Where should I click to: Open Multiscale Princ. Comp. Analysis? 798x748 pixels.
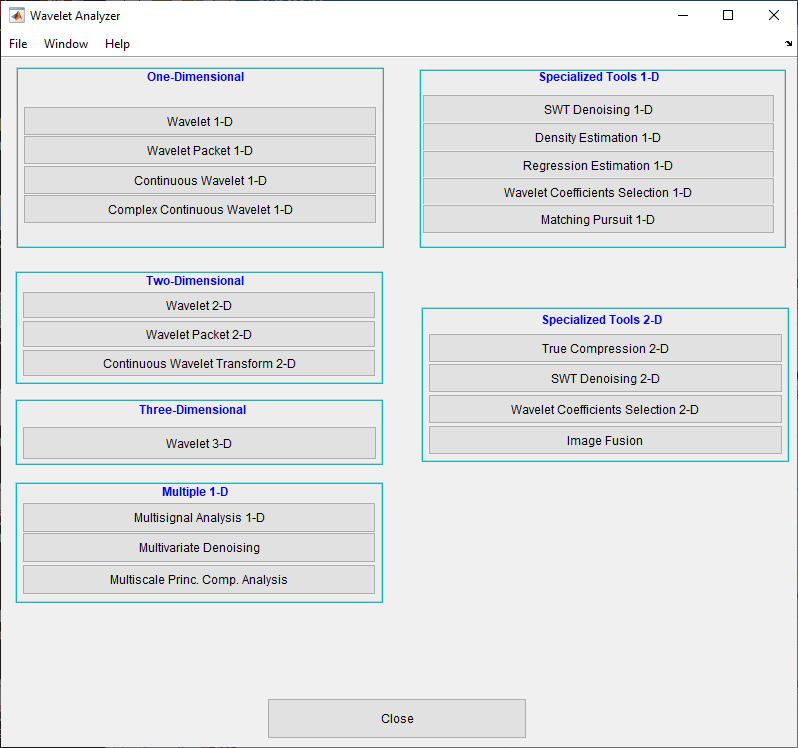[x=198, y=580]
